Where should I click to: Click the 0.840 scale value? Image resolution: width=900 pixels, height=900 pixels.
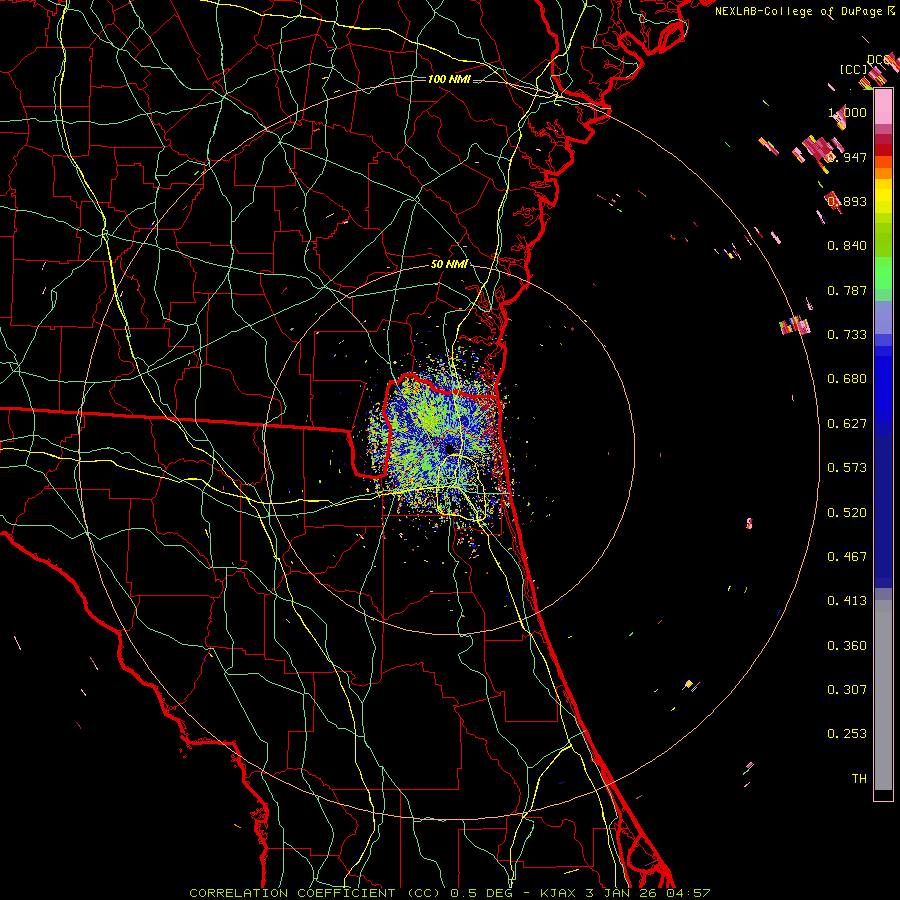(847, 246)
